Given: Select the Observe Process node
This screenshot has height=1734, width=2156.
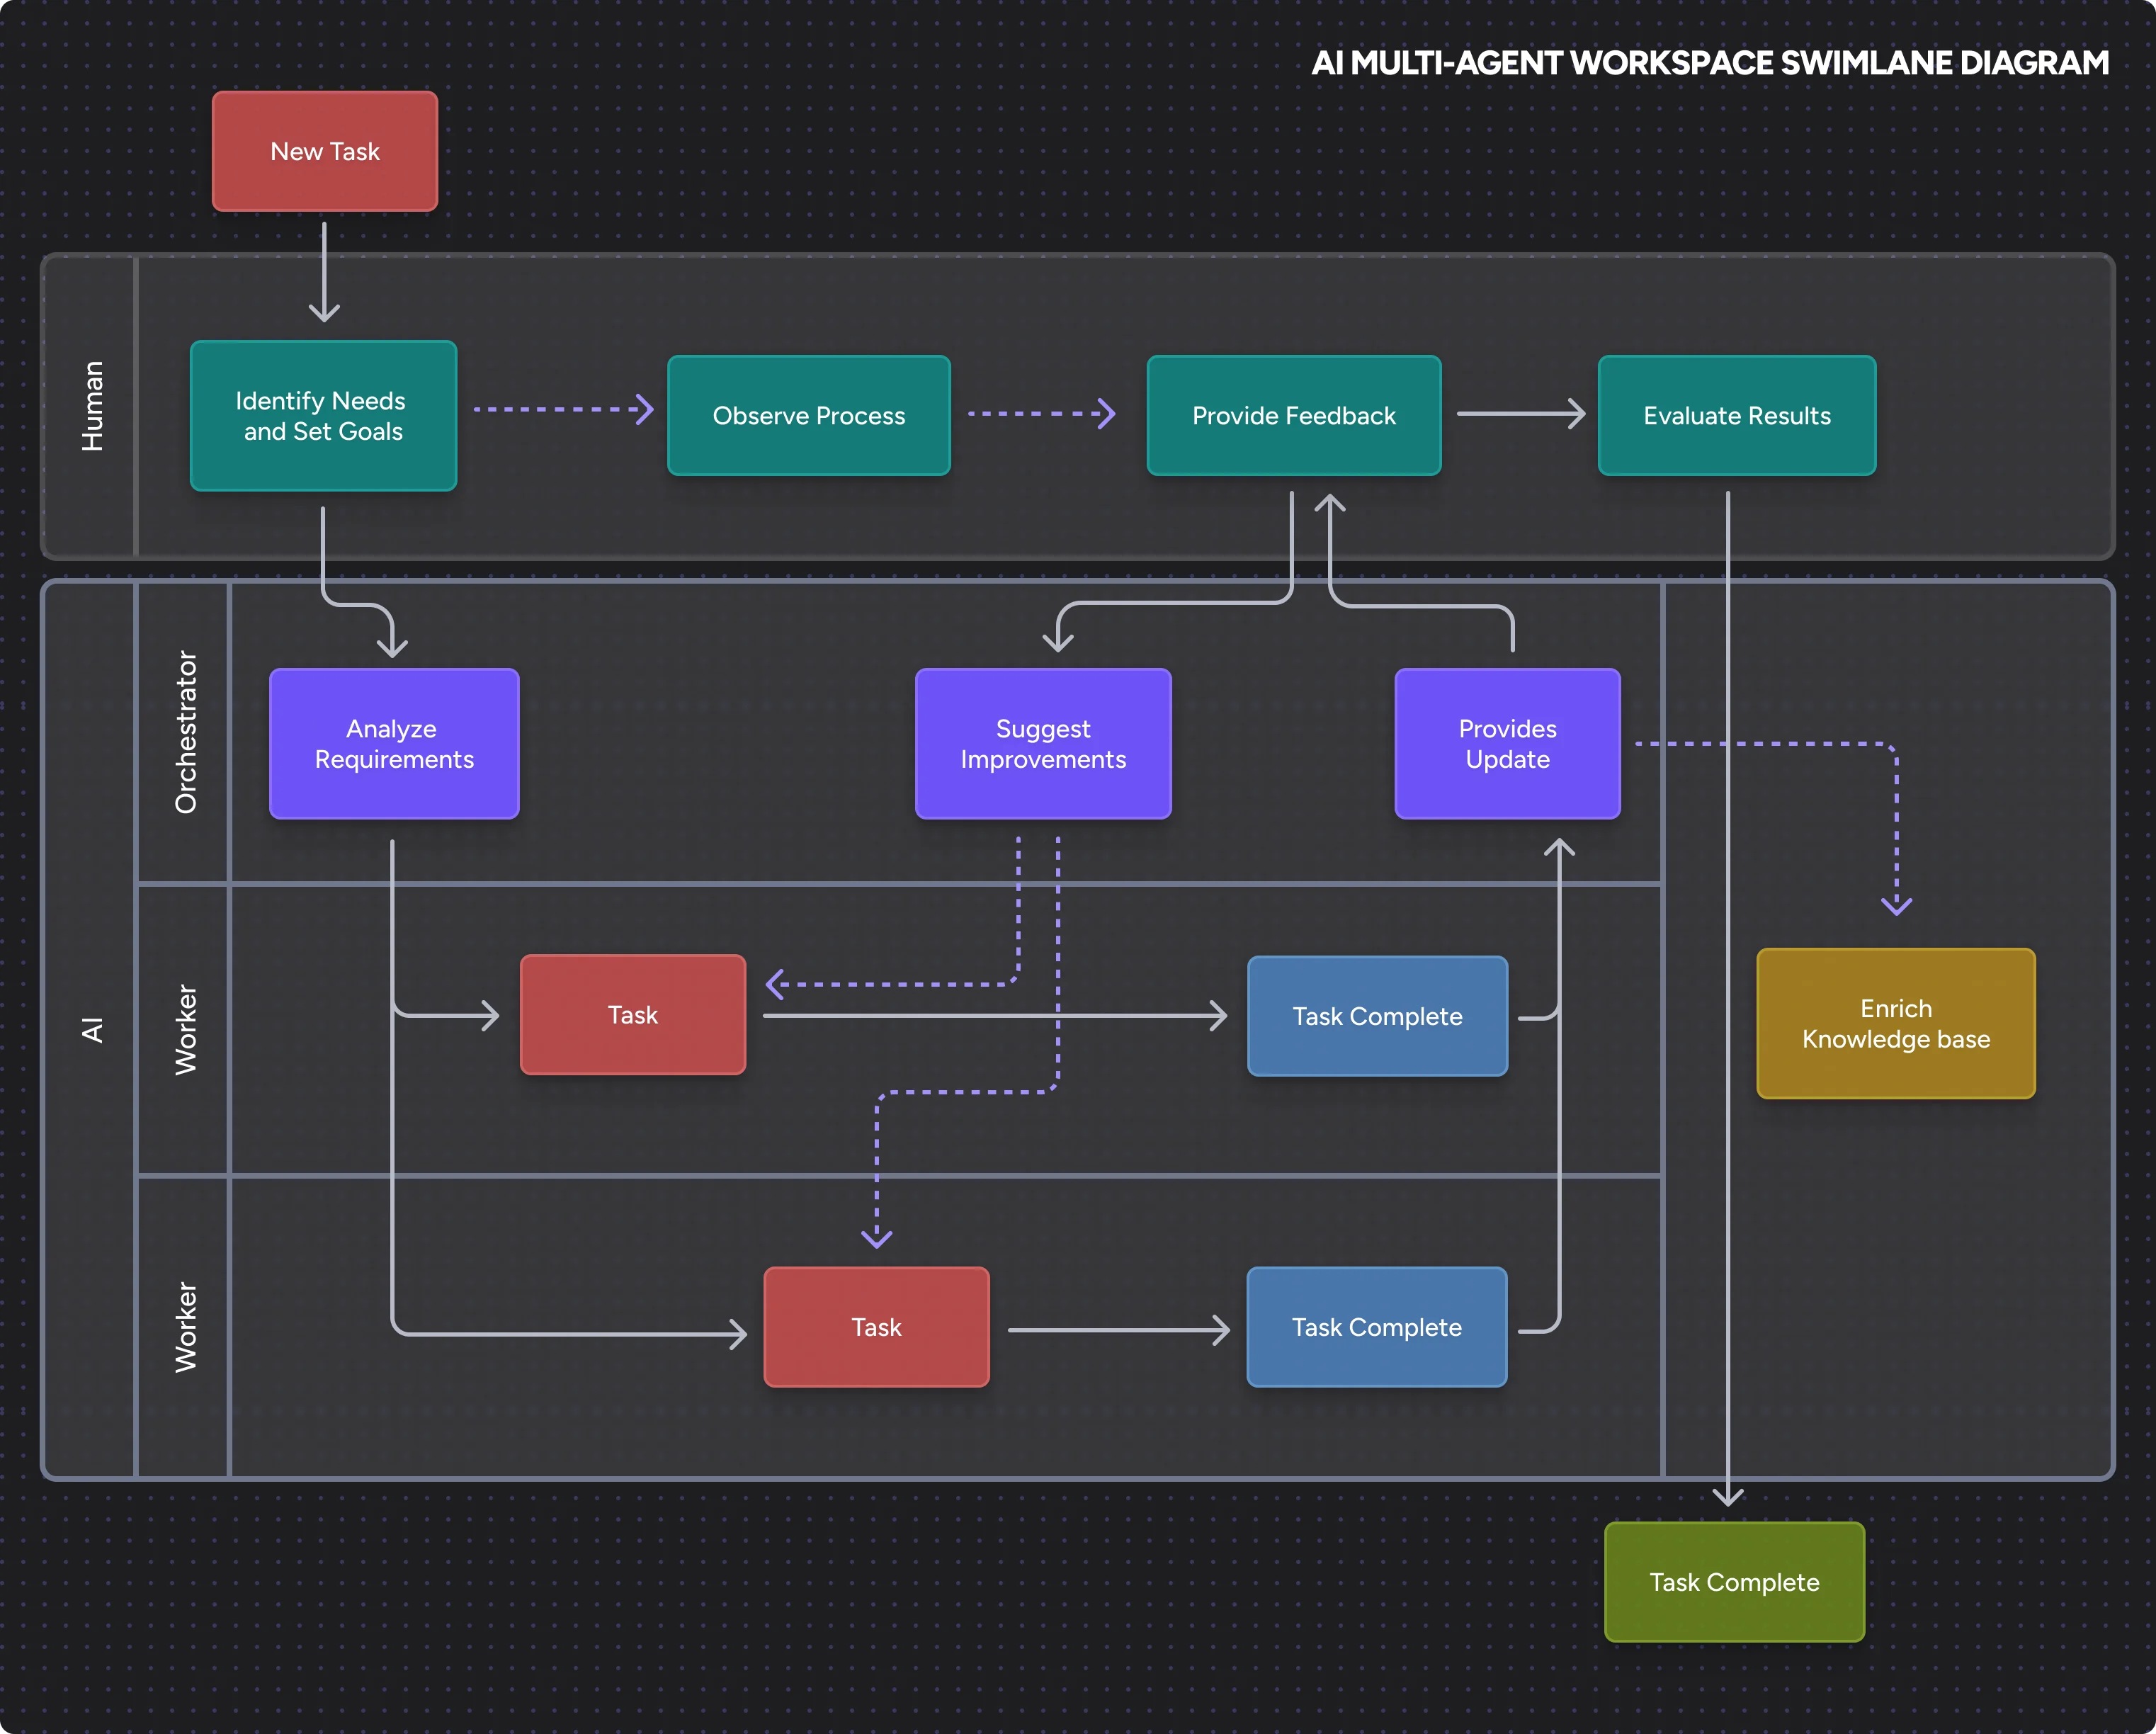Looking at the screenshot, I should (x=809, y=415).
